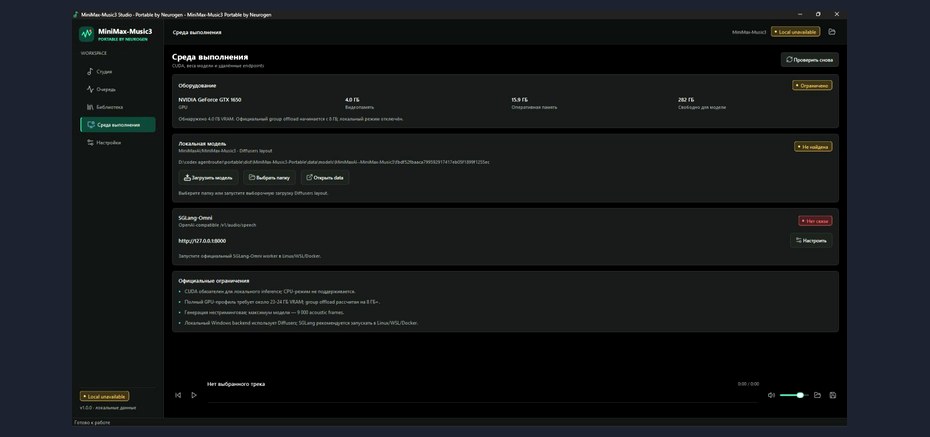The width and height of the screenshot is (930, 437).
Task: Maximize the application window
Action: [818, 14]
